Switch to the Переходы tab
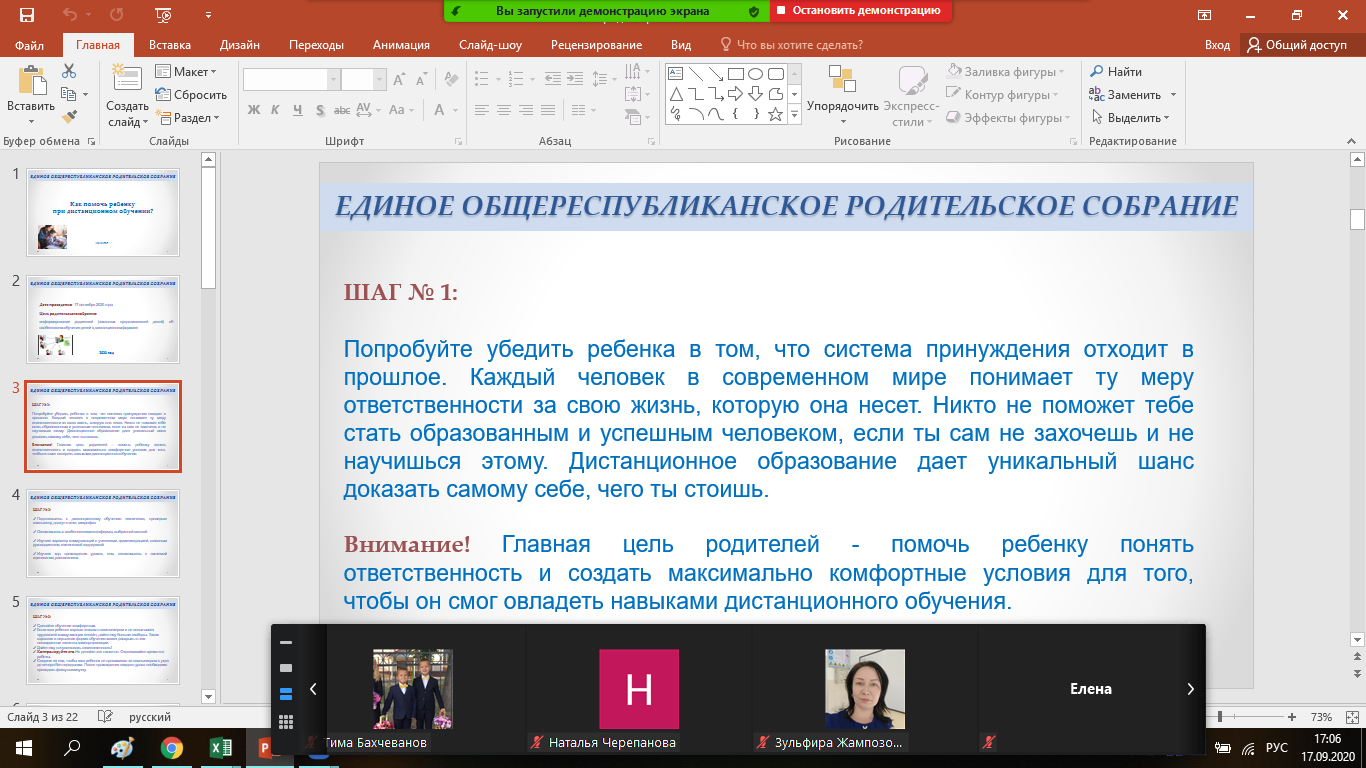This screenshot has height=768, width=1366. click(317, 45)
